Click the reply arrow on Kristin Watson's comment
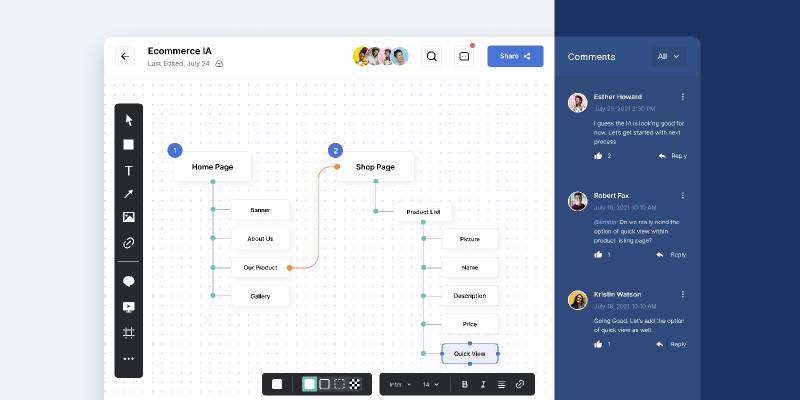800x400 pixels. click(660, 344)
